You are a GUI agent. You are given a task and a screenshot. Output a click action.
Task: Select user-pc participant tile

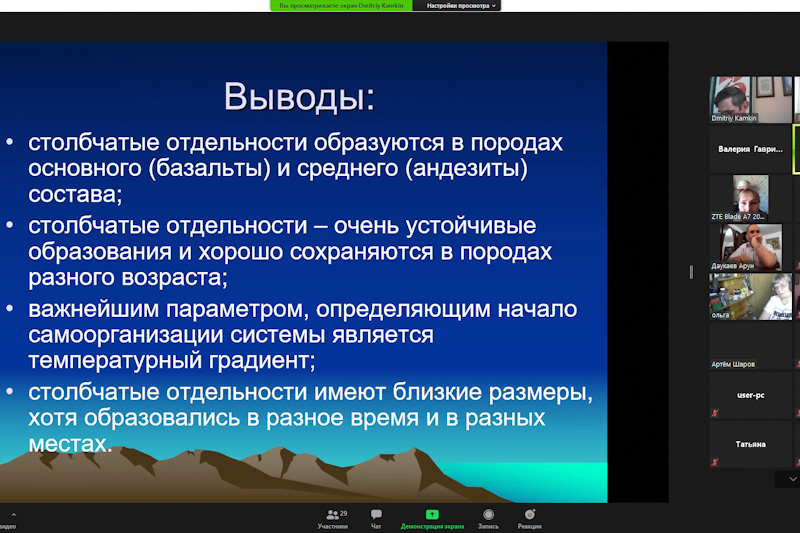click(751, 395)
